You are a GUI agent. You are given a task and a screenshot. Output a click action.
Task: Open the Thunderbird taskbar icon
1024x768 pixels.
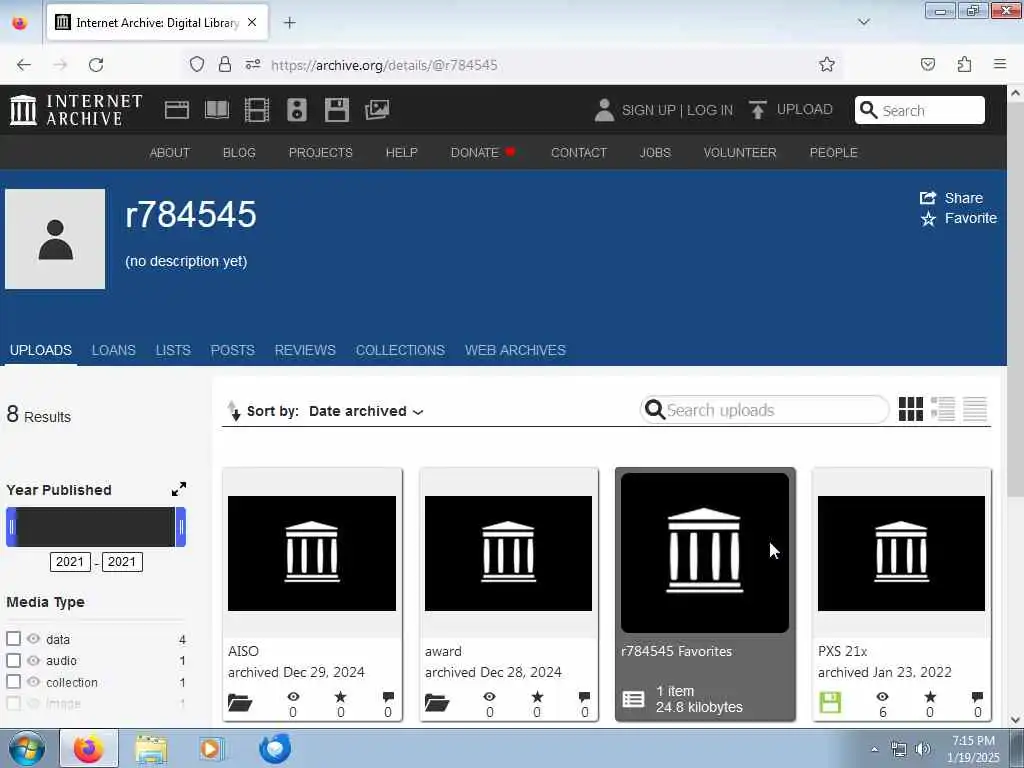click(x=274, y=748)
